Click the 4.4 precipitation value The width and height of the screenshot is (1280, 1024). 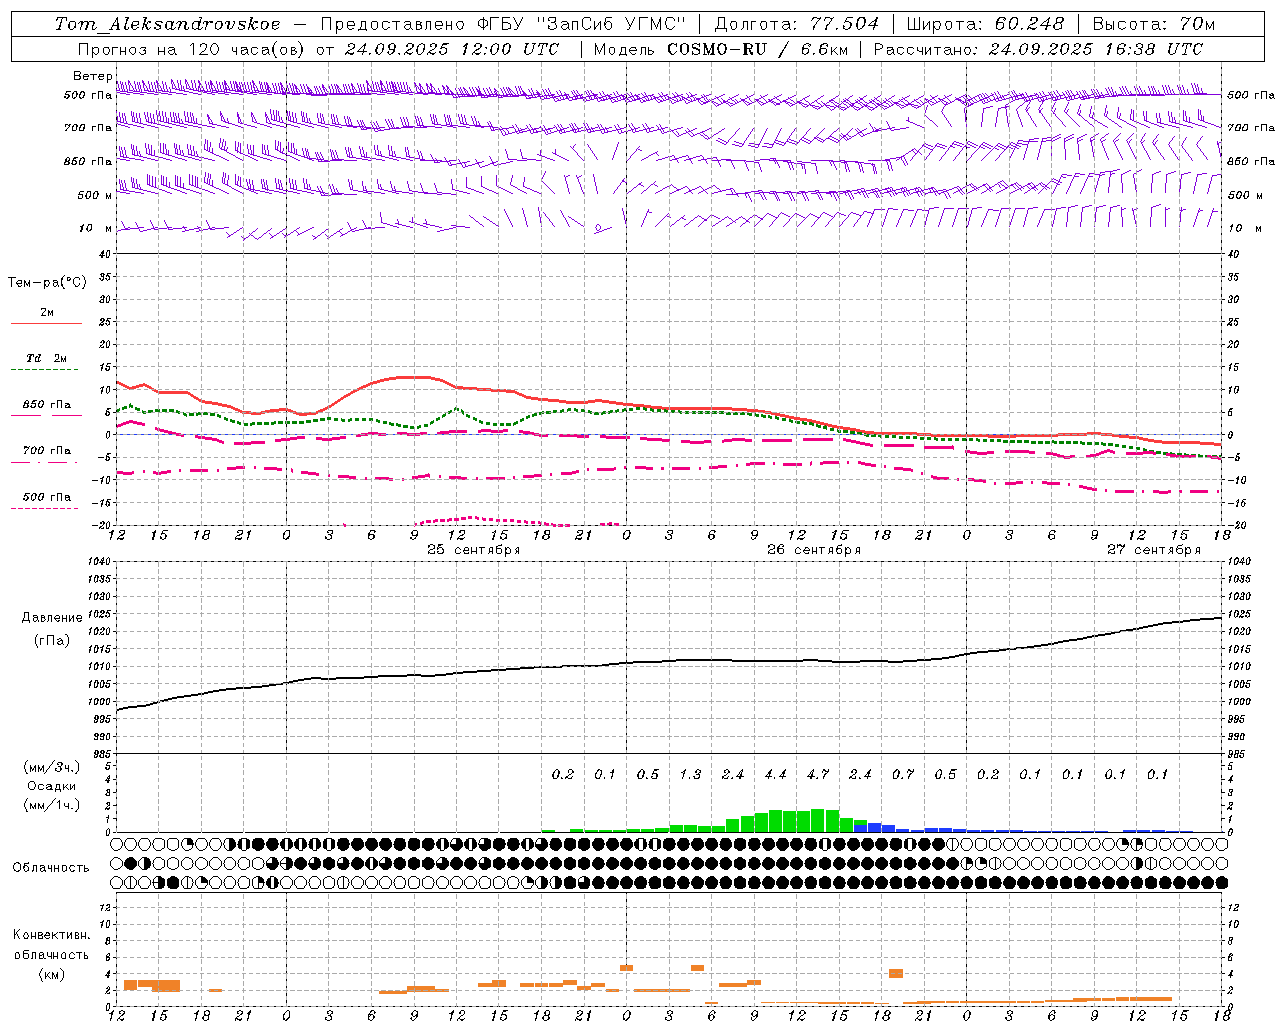[775, 775]
